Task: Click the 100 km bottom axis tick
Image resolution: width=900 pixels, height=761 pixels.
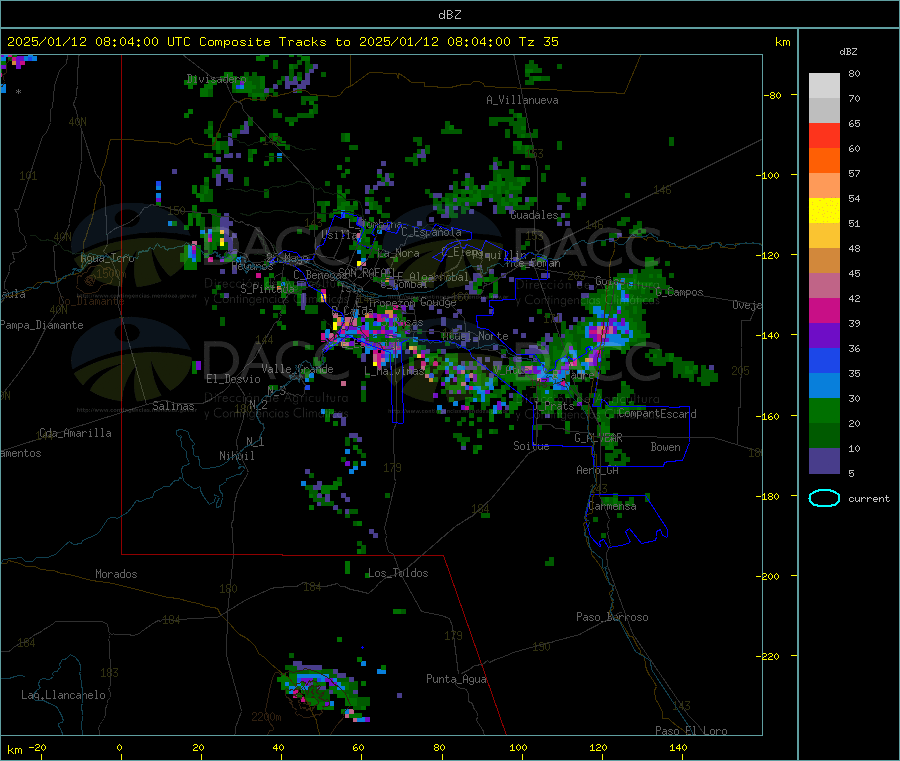Action: [x=518, y=747]
